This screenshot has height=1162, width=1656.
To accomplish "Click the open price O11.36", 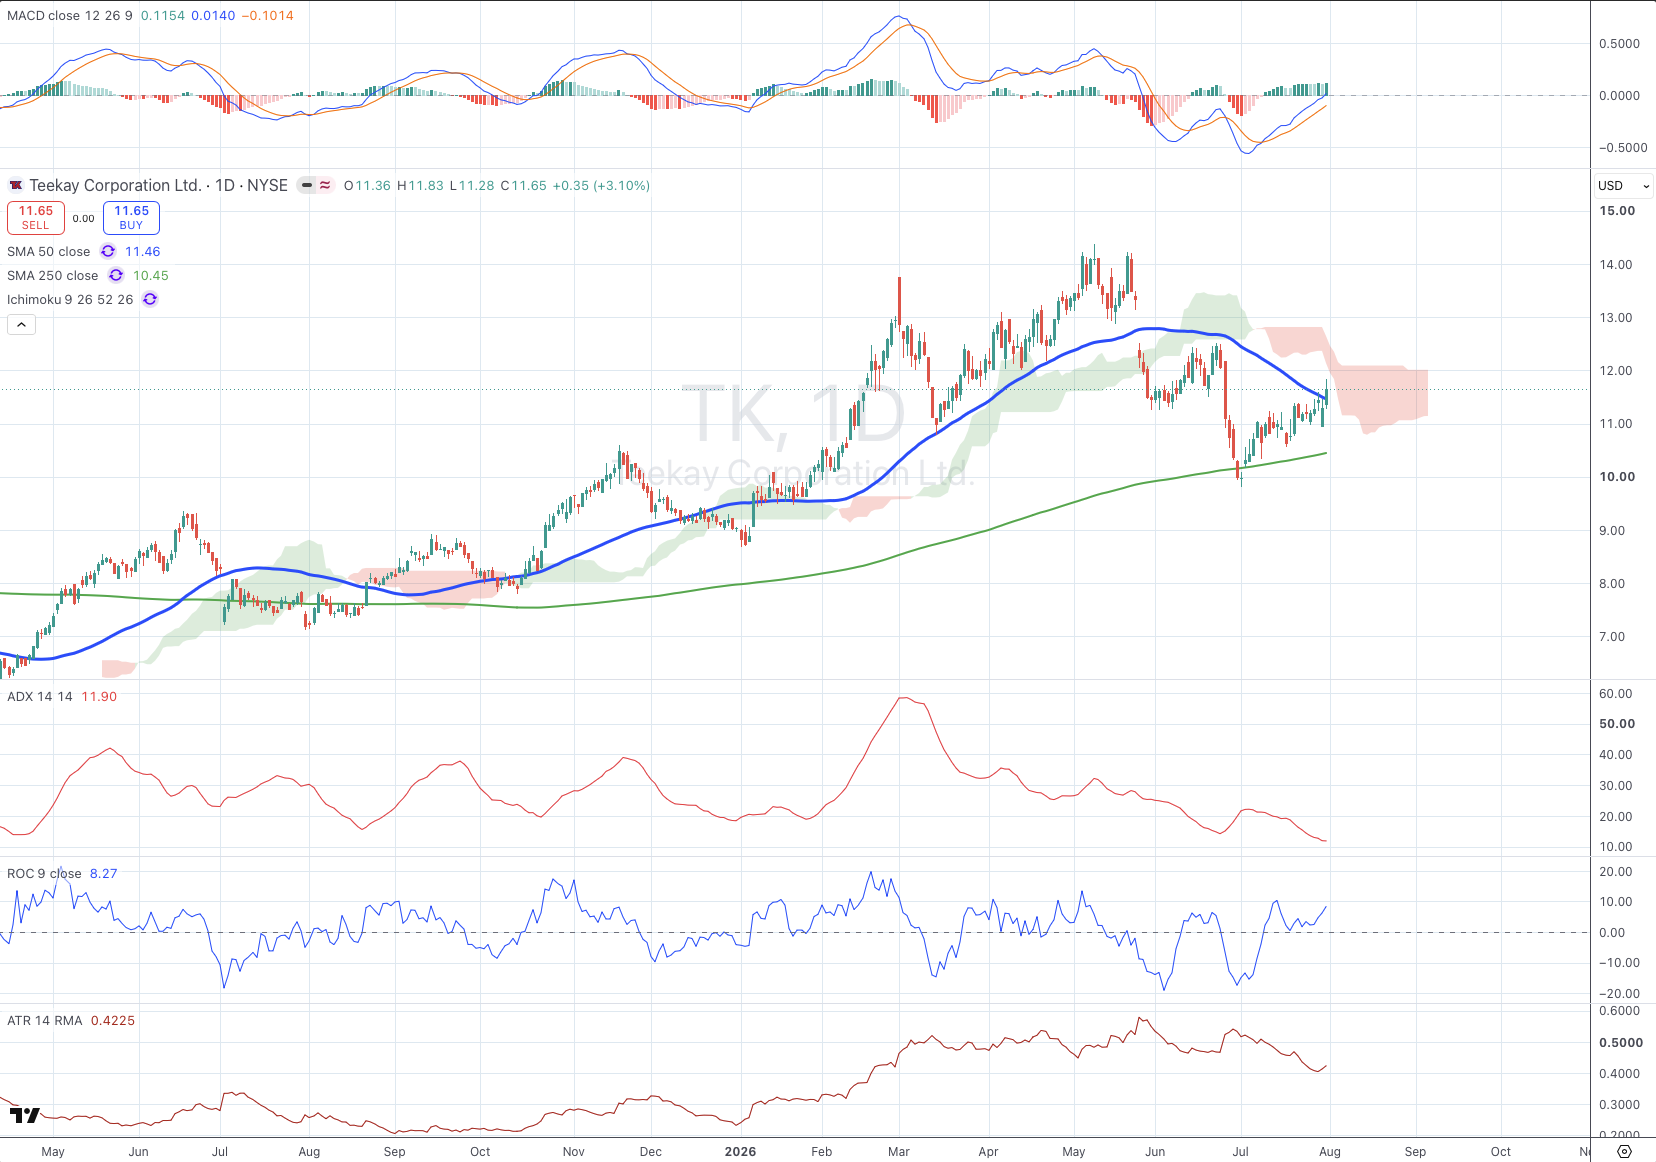I will 367,185.
